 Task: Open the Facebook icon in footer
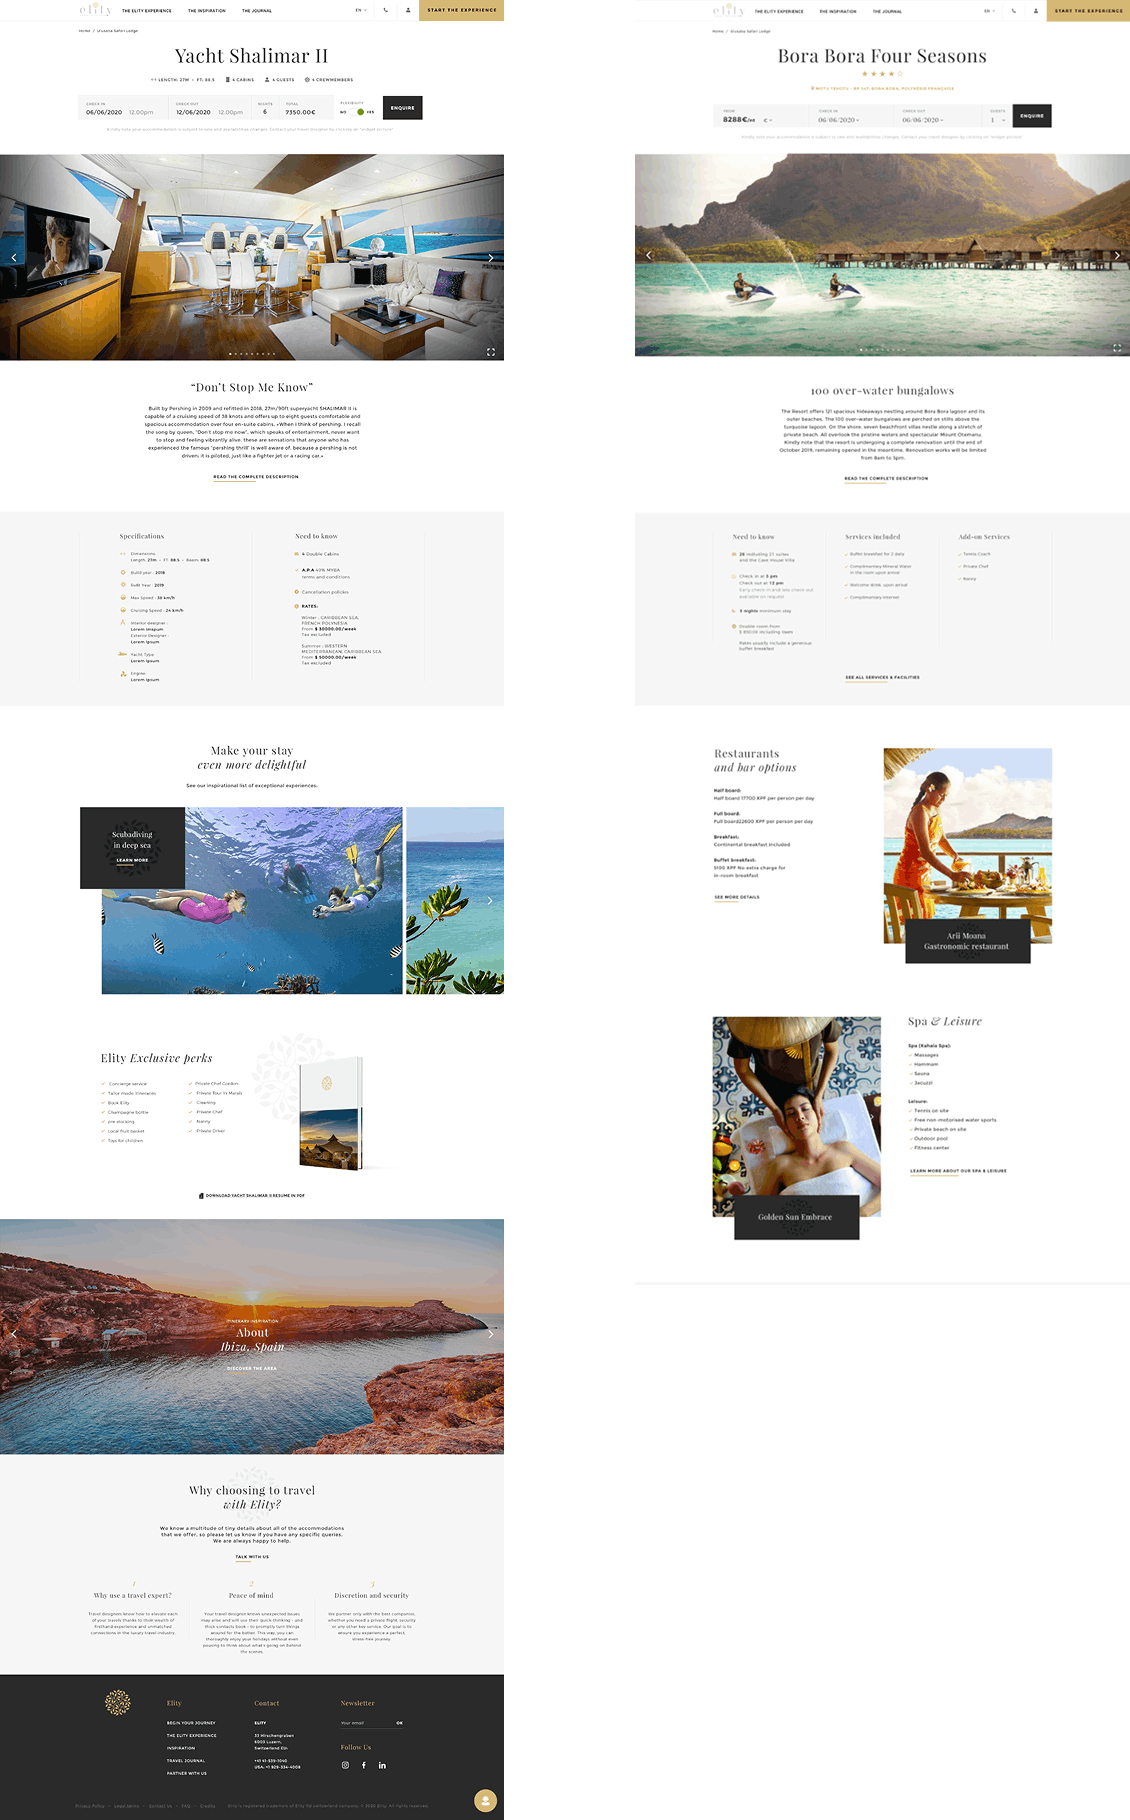click(364, 1765)
